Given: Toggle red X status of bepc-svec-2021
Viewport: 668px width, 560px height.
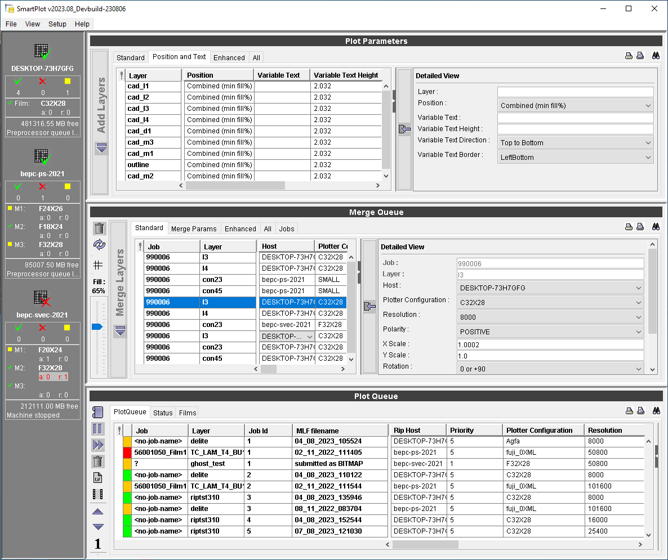Looking at the screenshot, I should tap(42, 328).
